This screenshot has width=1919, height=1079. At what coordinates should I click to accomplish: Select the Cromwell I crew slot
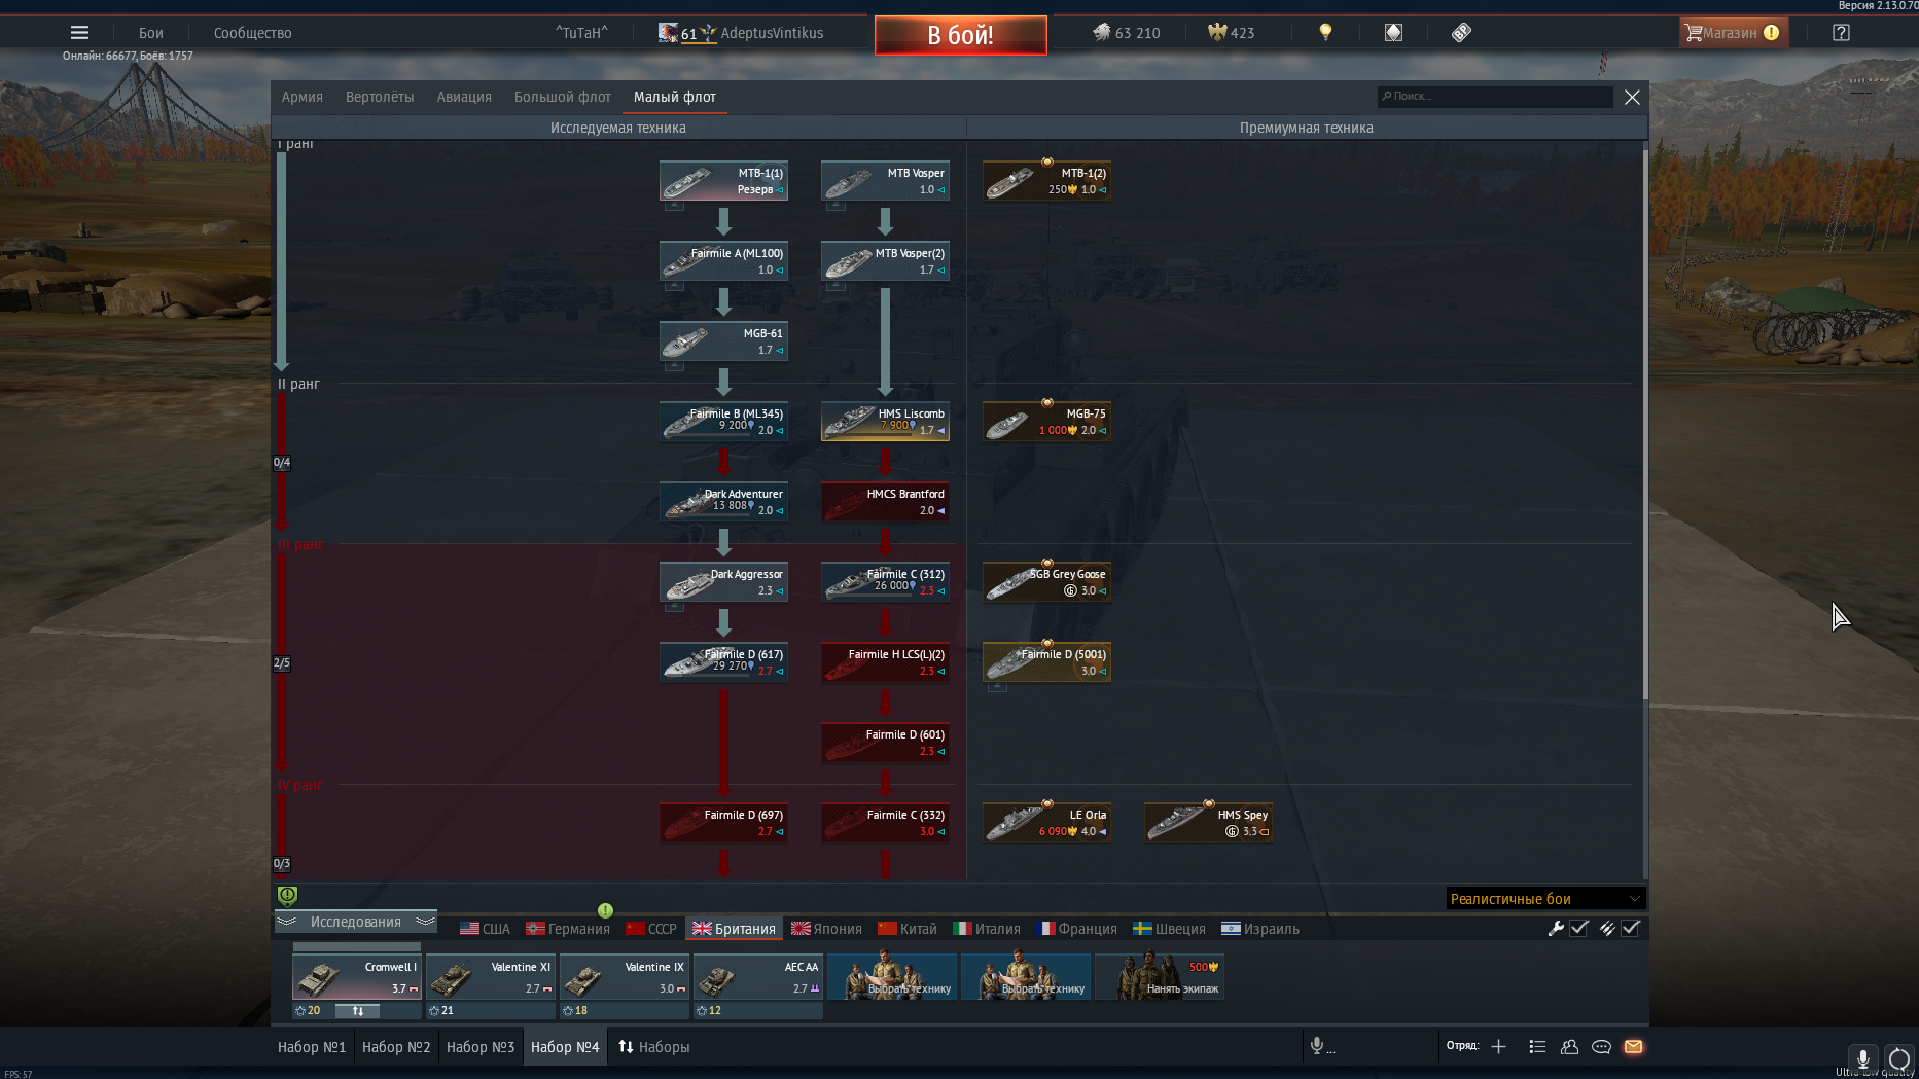(356, 977)
